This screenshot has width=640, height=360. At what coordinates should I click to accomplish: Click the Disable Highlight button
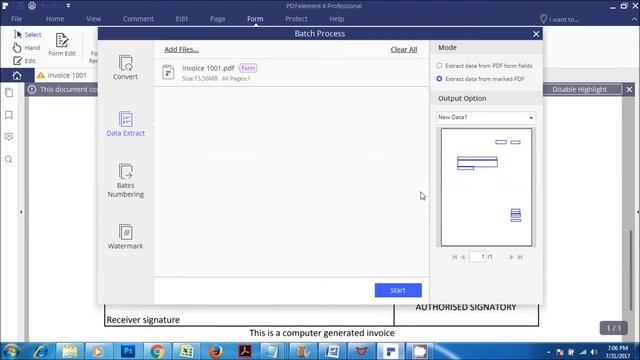(579, 89)
